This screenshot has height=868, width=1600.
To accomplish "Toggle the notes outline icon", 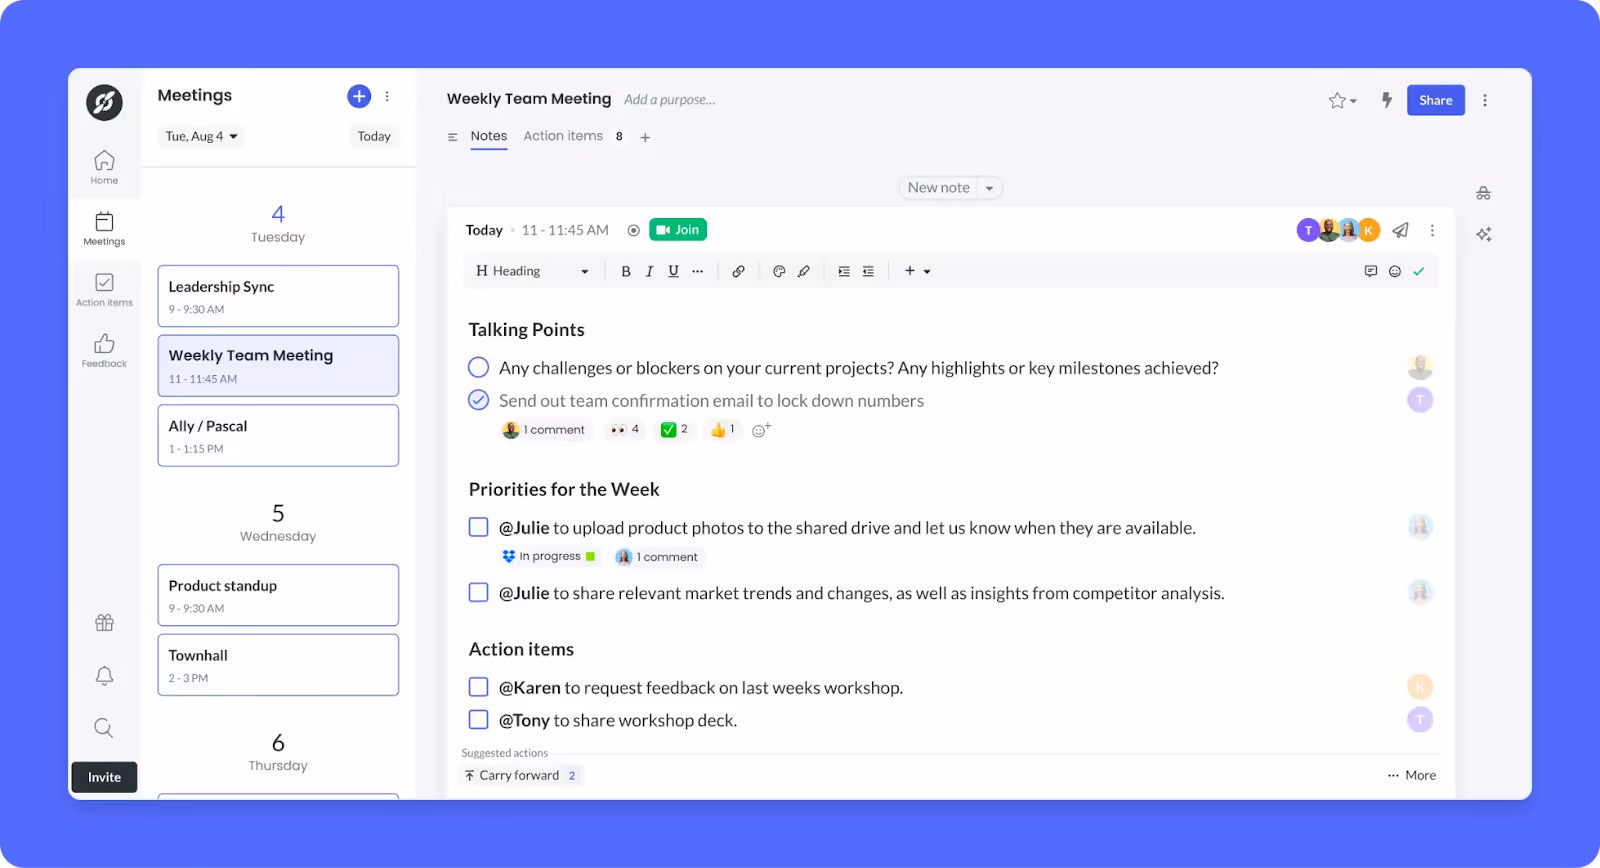I will pos(452,137).
